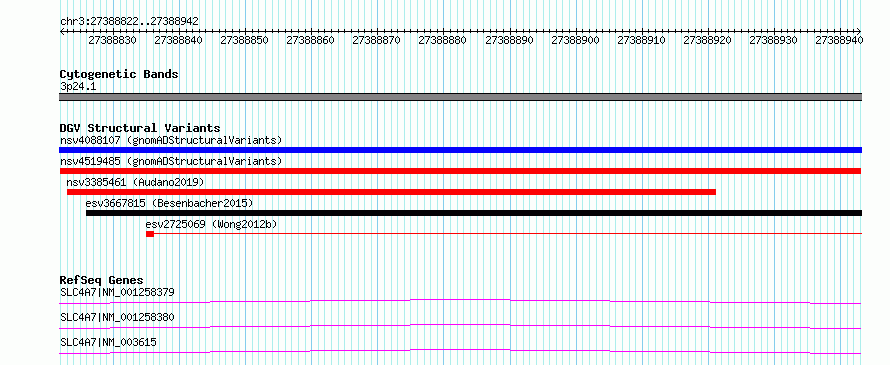This screenshot has width=890, height=365.
Task: Click ruler position 27388850
Action: 244,40
